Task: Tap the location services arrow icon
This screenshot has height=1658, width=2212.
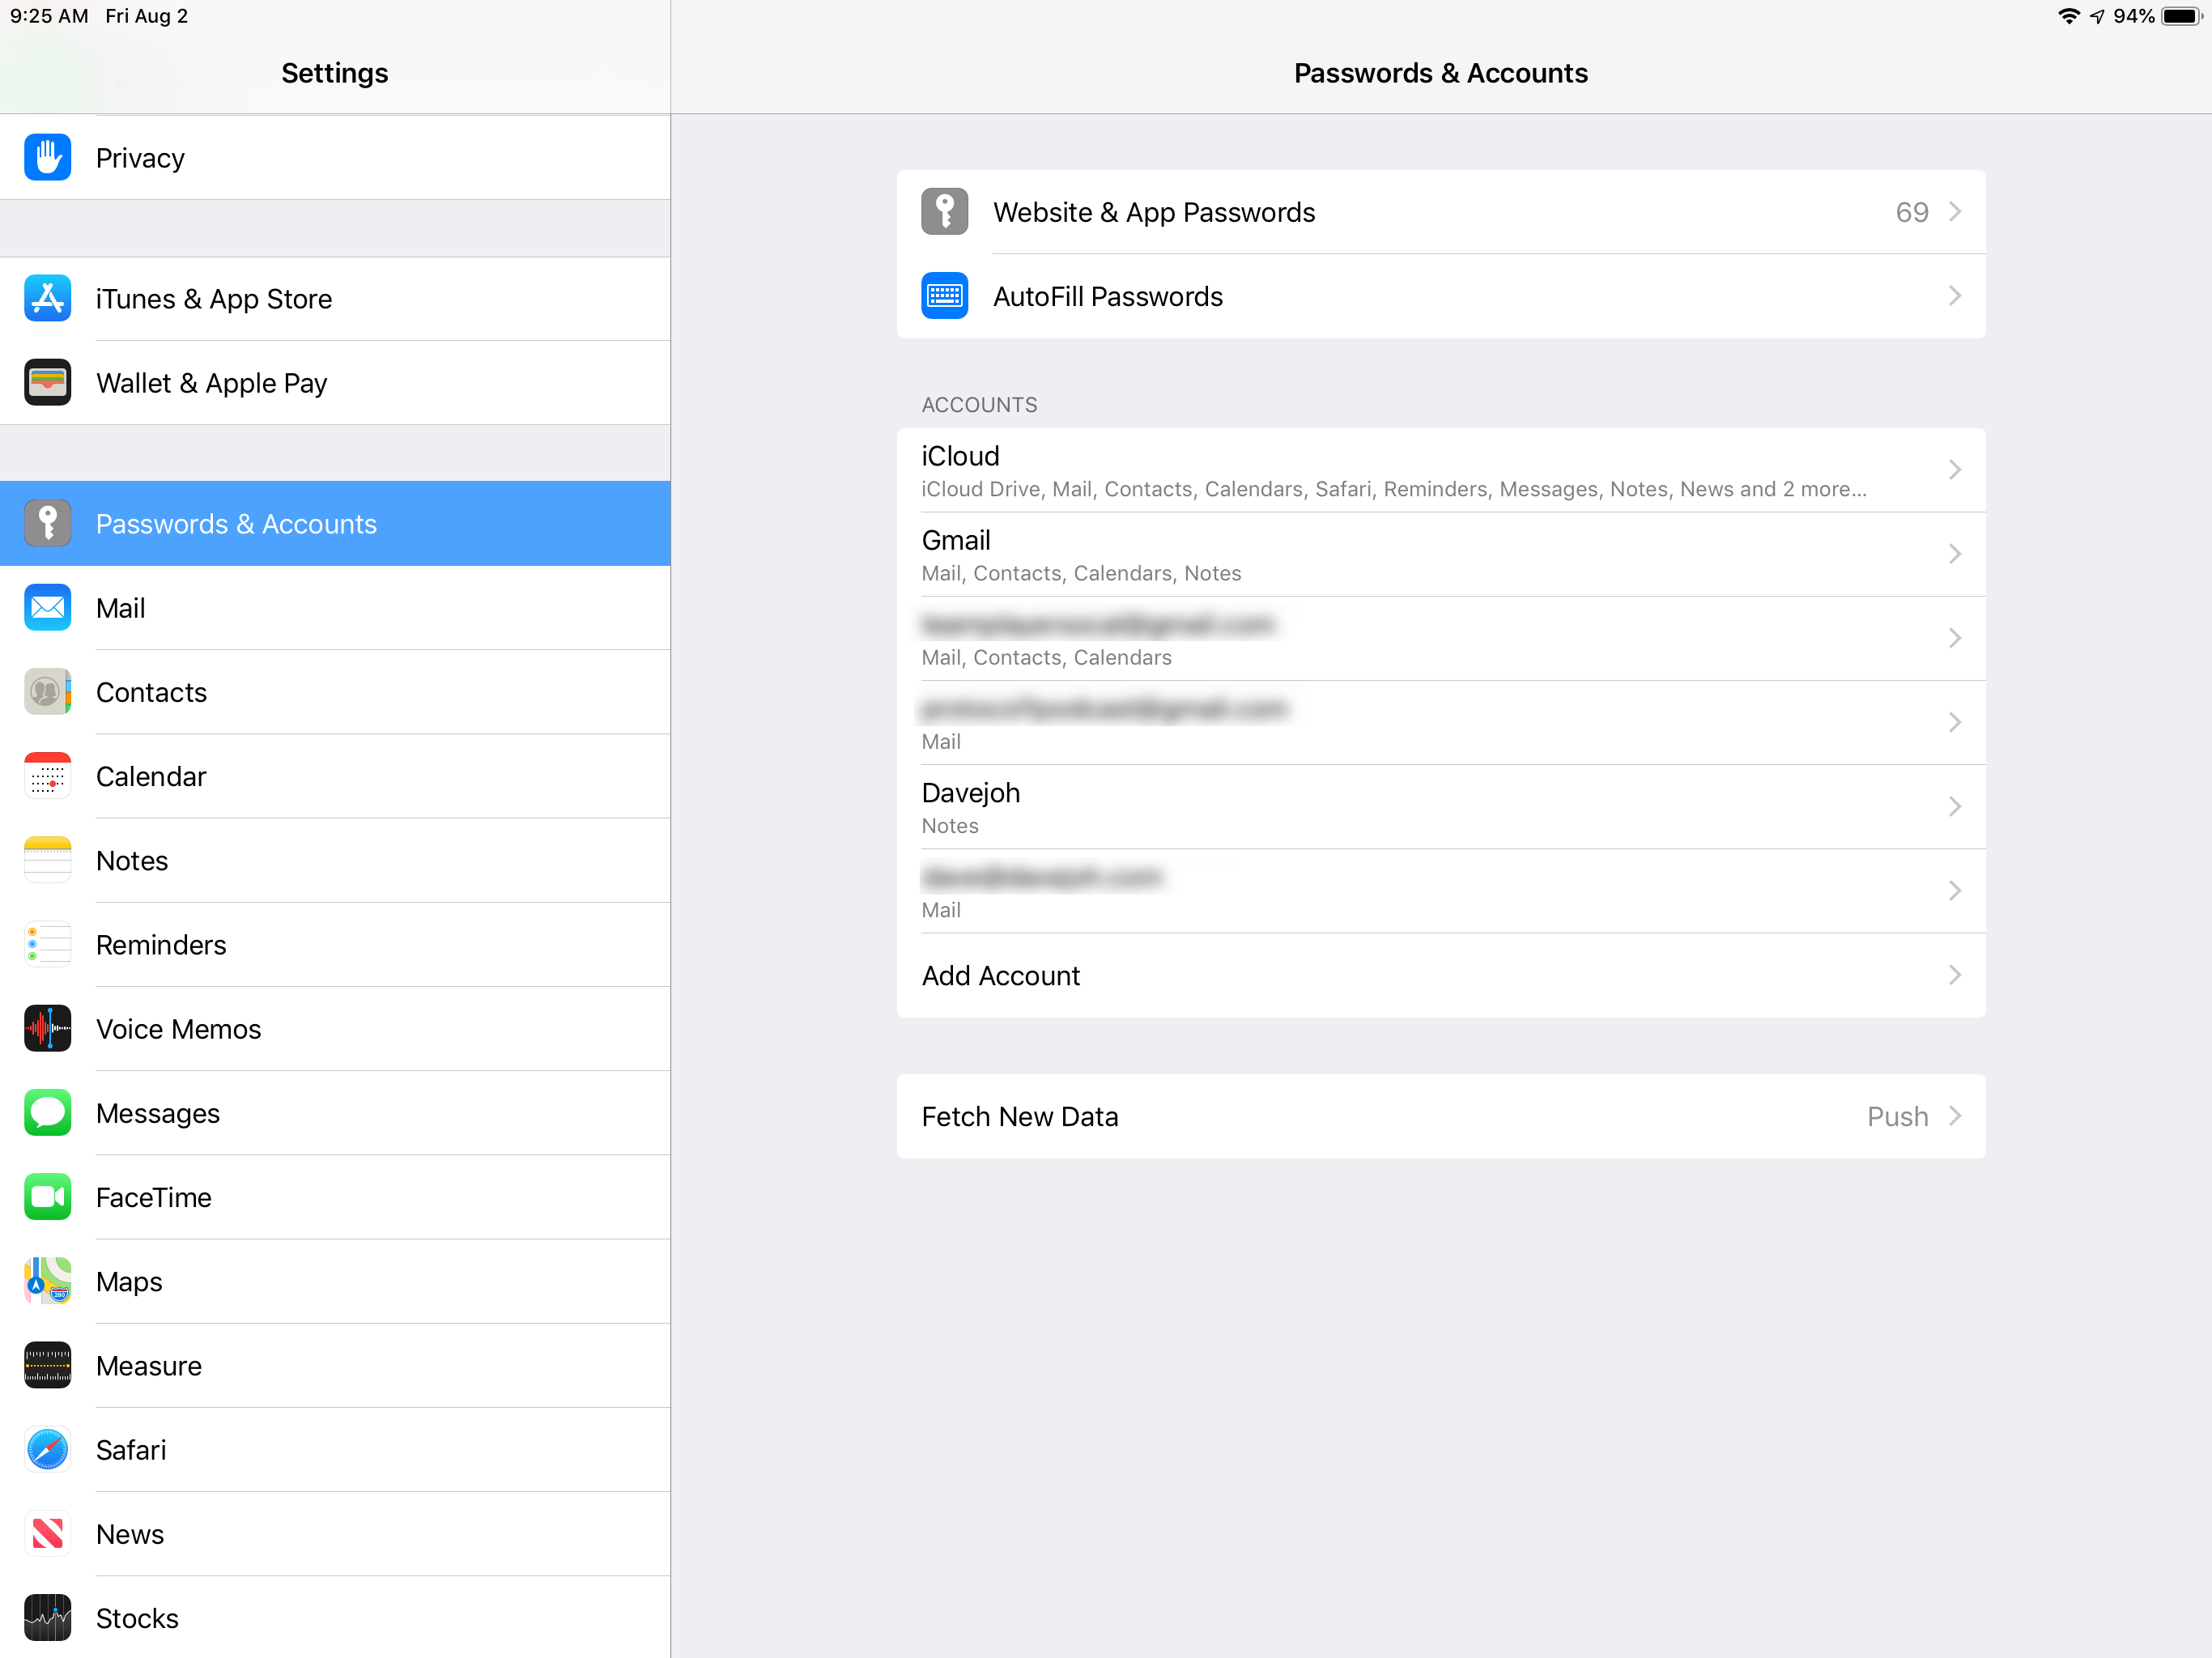Action: (2097, 16)
